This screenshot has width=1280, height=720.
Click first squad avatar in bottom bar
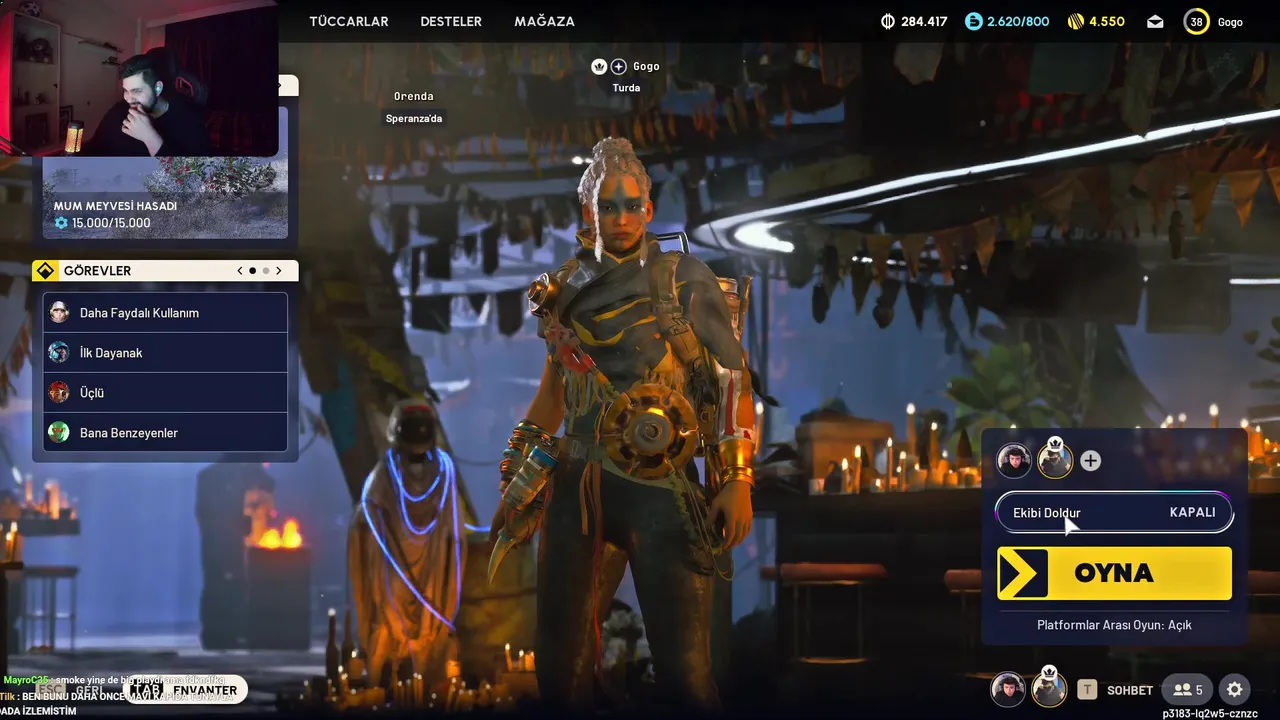point(1008,689)
